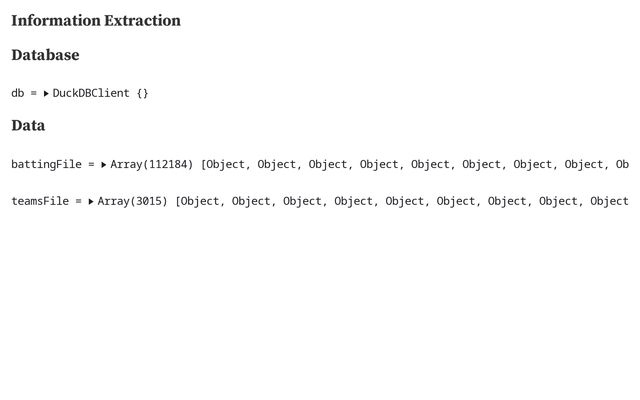The image size is (640, 400).
Task: Click second Object in teamsFile array
Action: click(x=251, y=201)
